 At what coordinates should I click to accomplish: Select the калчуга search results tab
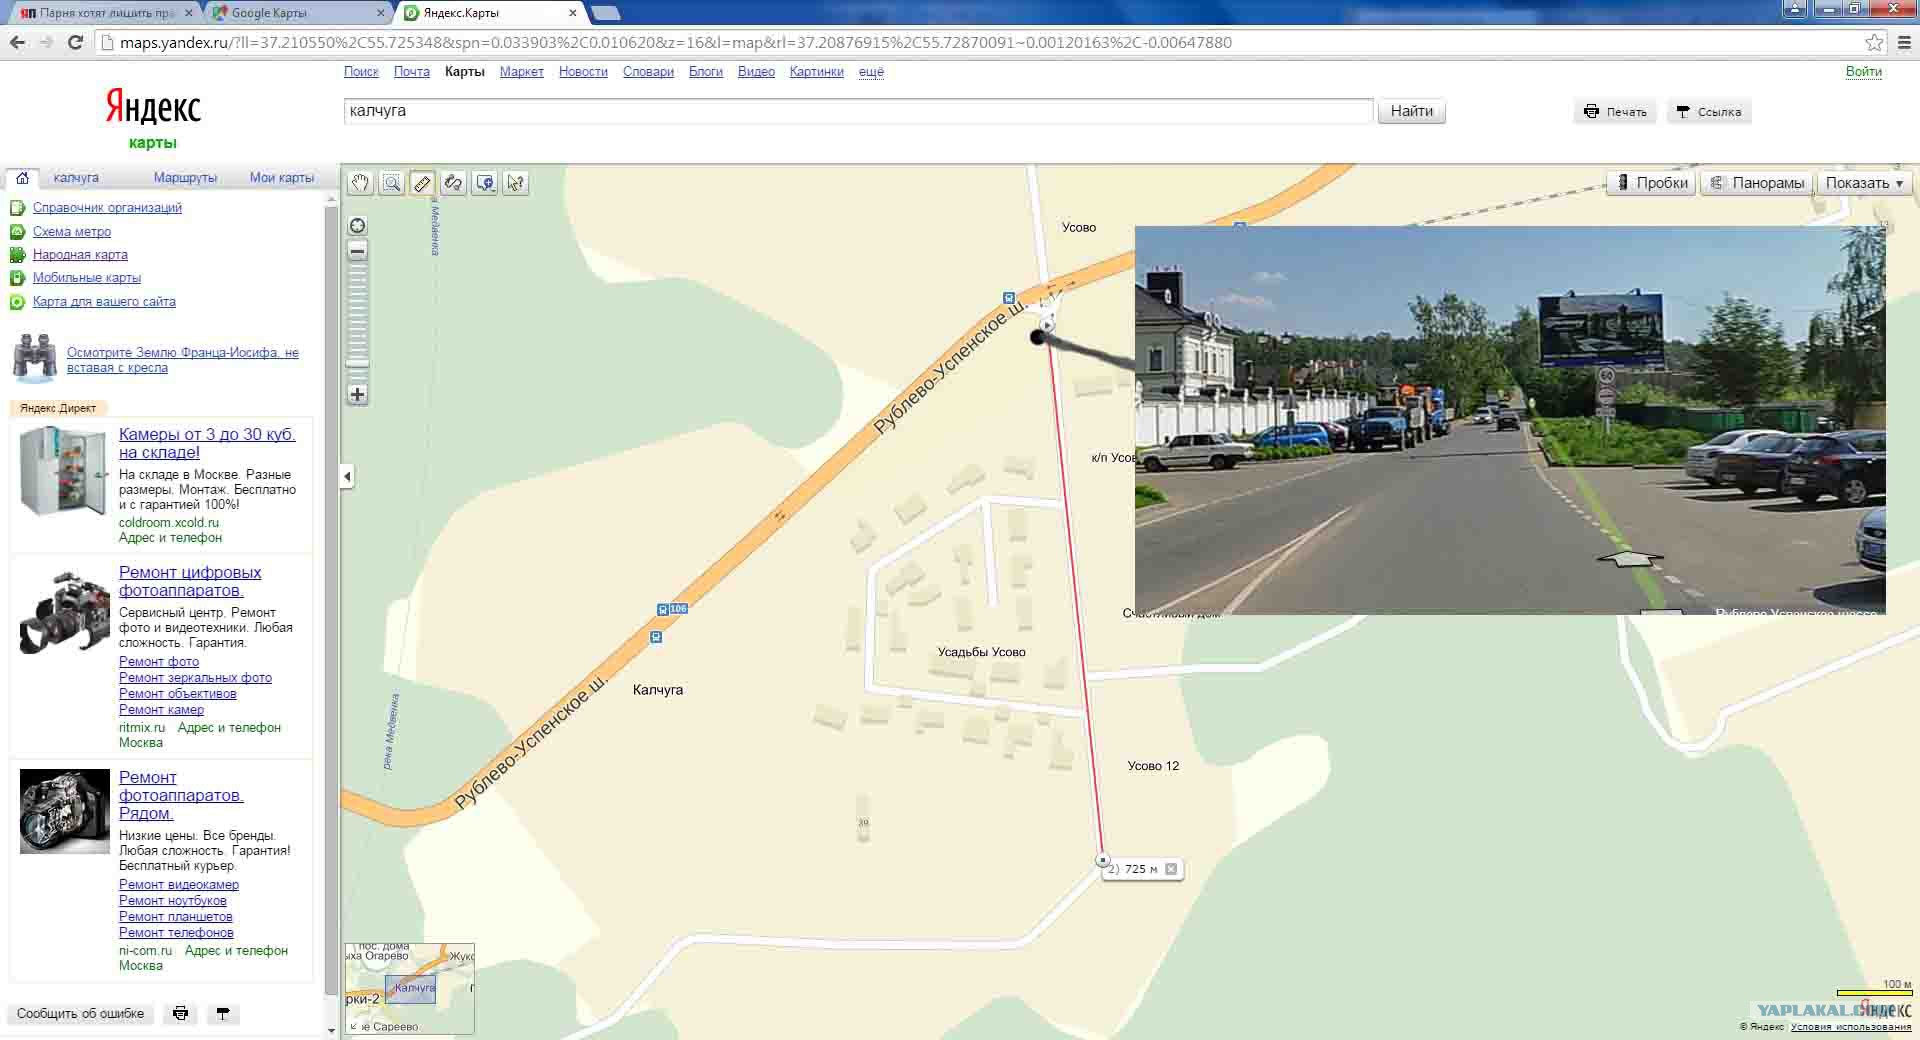point(76,178)
